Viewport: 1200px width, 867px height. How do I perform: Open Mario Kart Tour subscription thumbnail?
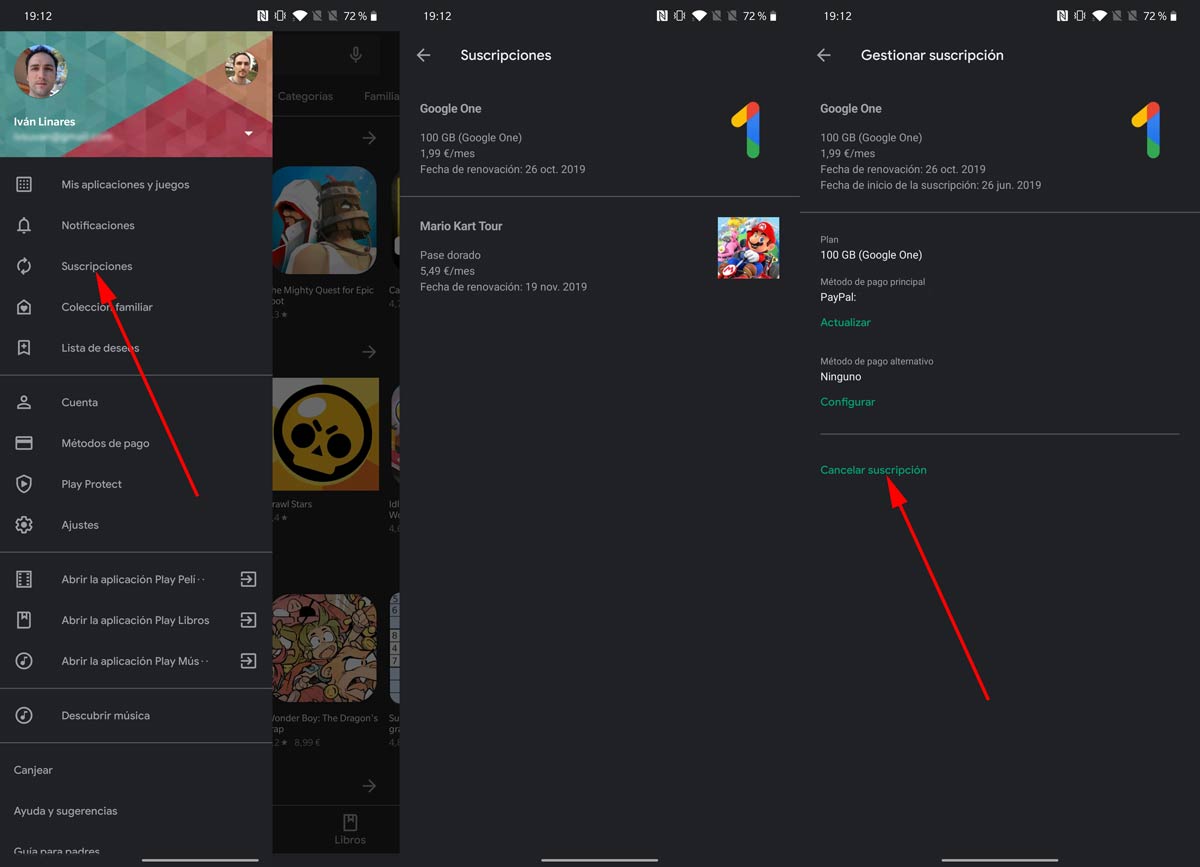(x=748, y=248)
